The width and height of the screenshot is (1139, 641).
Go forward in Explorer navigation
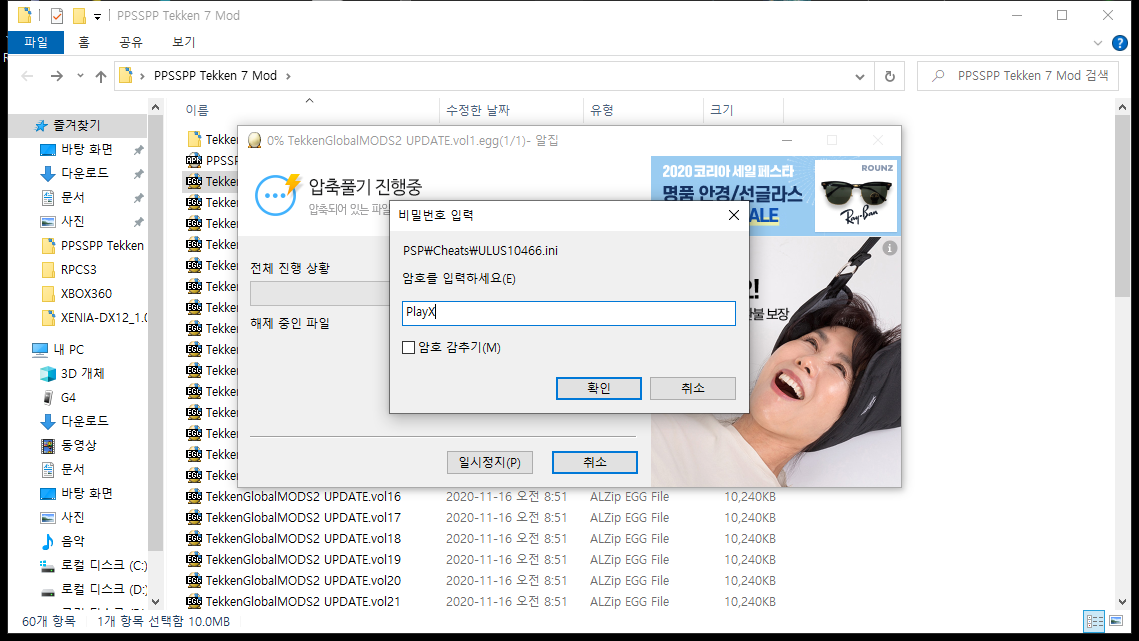(x=57, y=76)
